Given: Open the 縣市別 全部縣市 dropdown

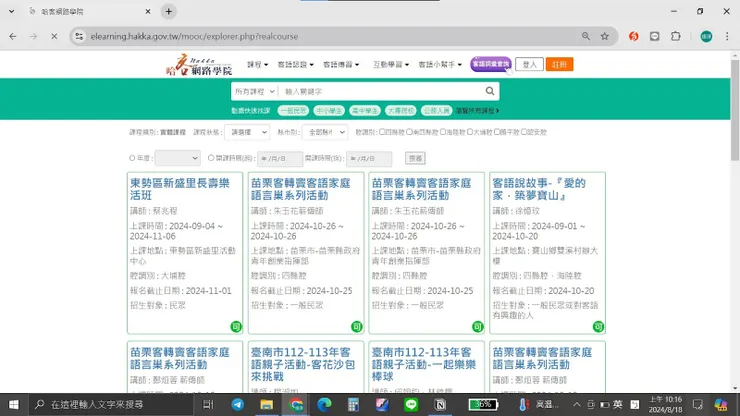Looking at the screenshot, I should [x=325, y=132].
